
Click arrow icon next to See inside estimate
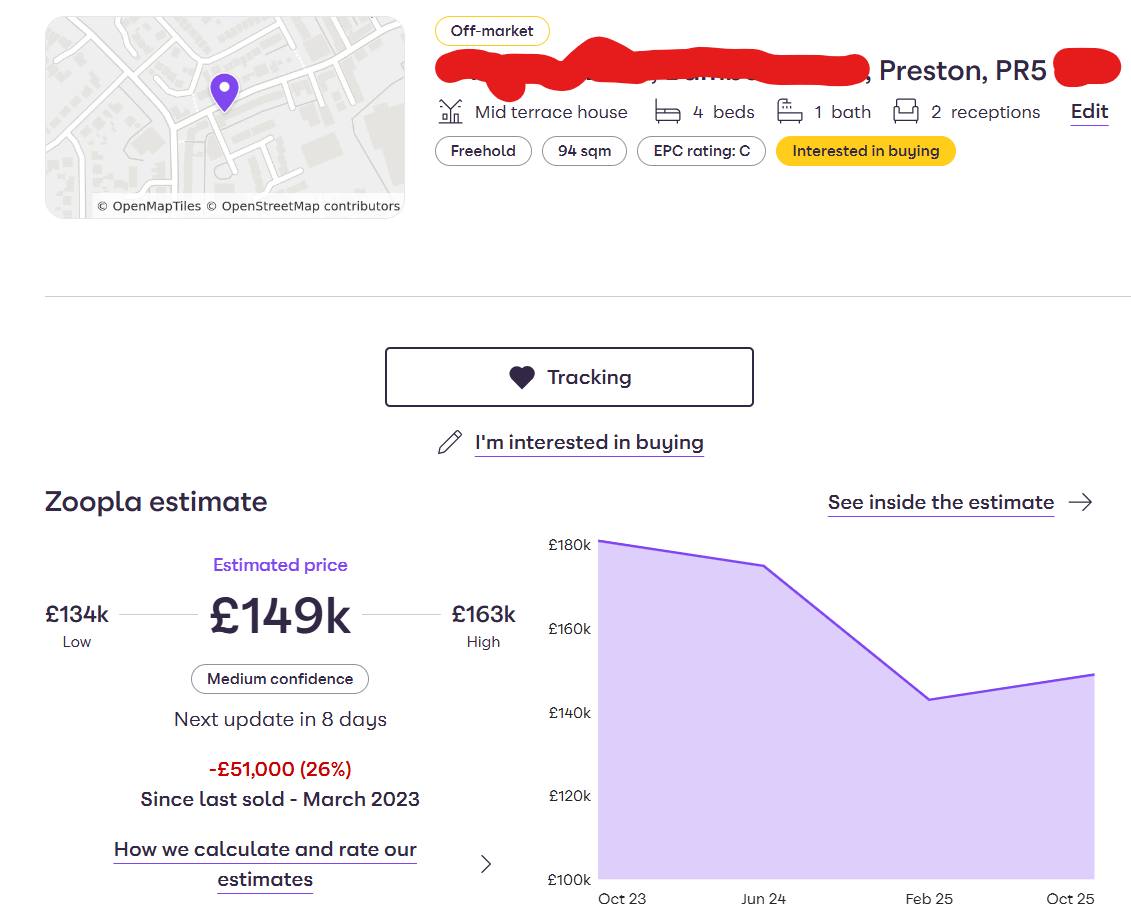(x=1080, y=502)
